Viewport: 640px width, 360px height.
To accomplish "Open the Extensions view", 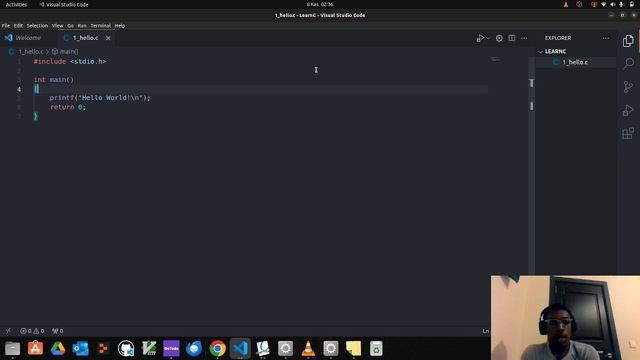I will [628, 133].
